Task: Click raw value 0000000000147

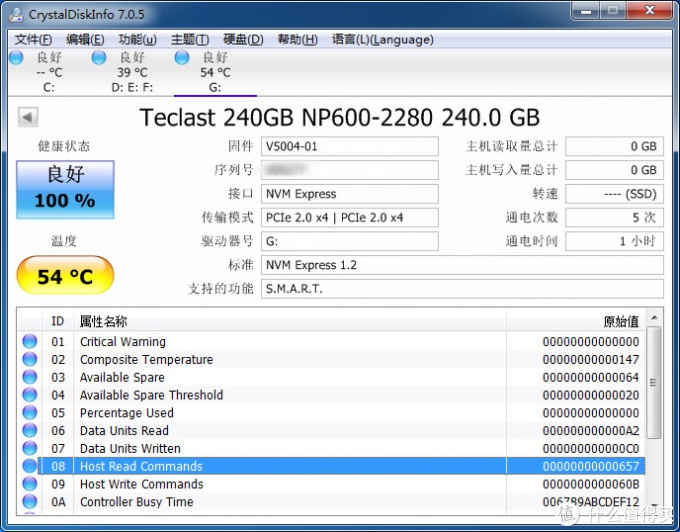Action: click(591, 359)
